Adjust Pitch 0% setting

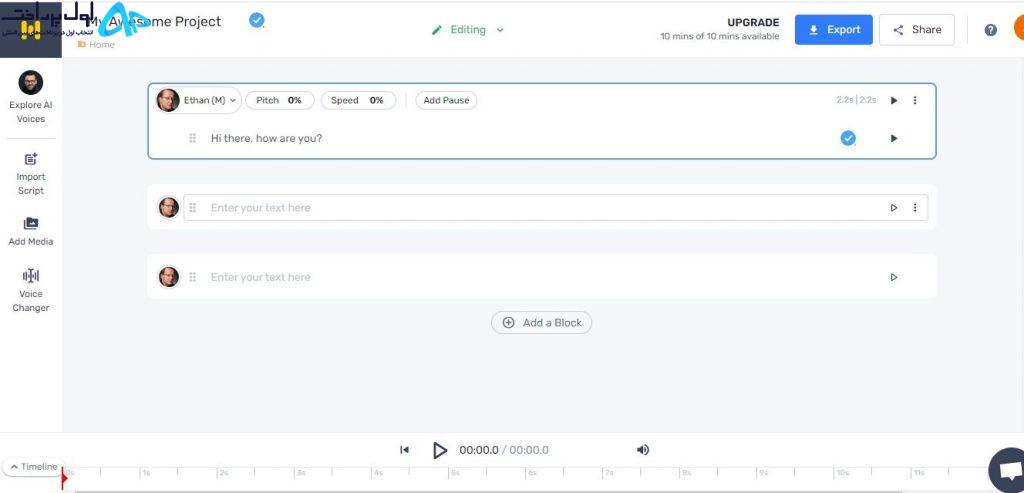[280, 101]
